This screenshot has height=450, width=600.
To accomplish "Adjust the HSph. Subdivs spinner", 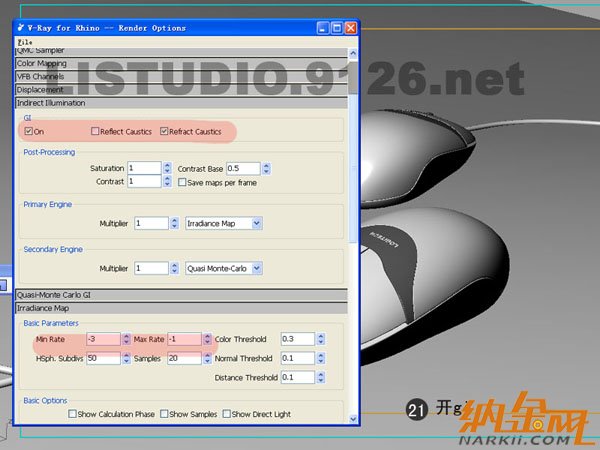I will pyautogui.click(x=126, y=358).
